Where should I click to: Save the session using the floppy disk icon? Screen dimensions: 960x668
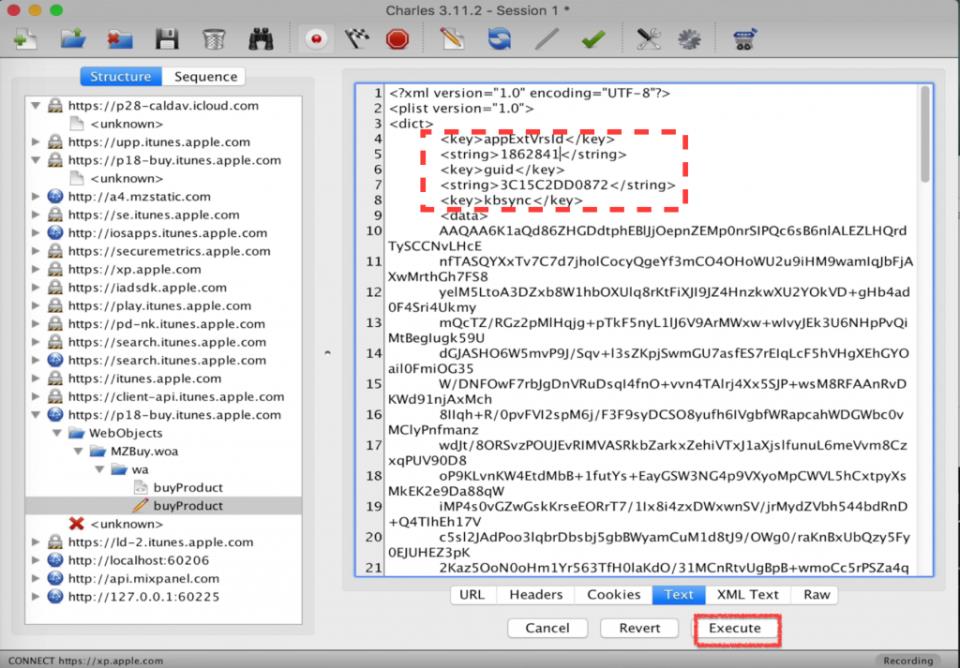coord(166,39)
